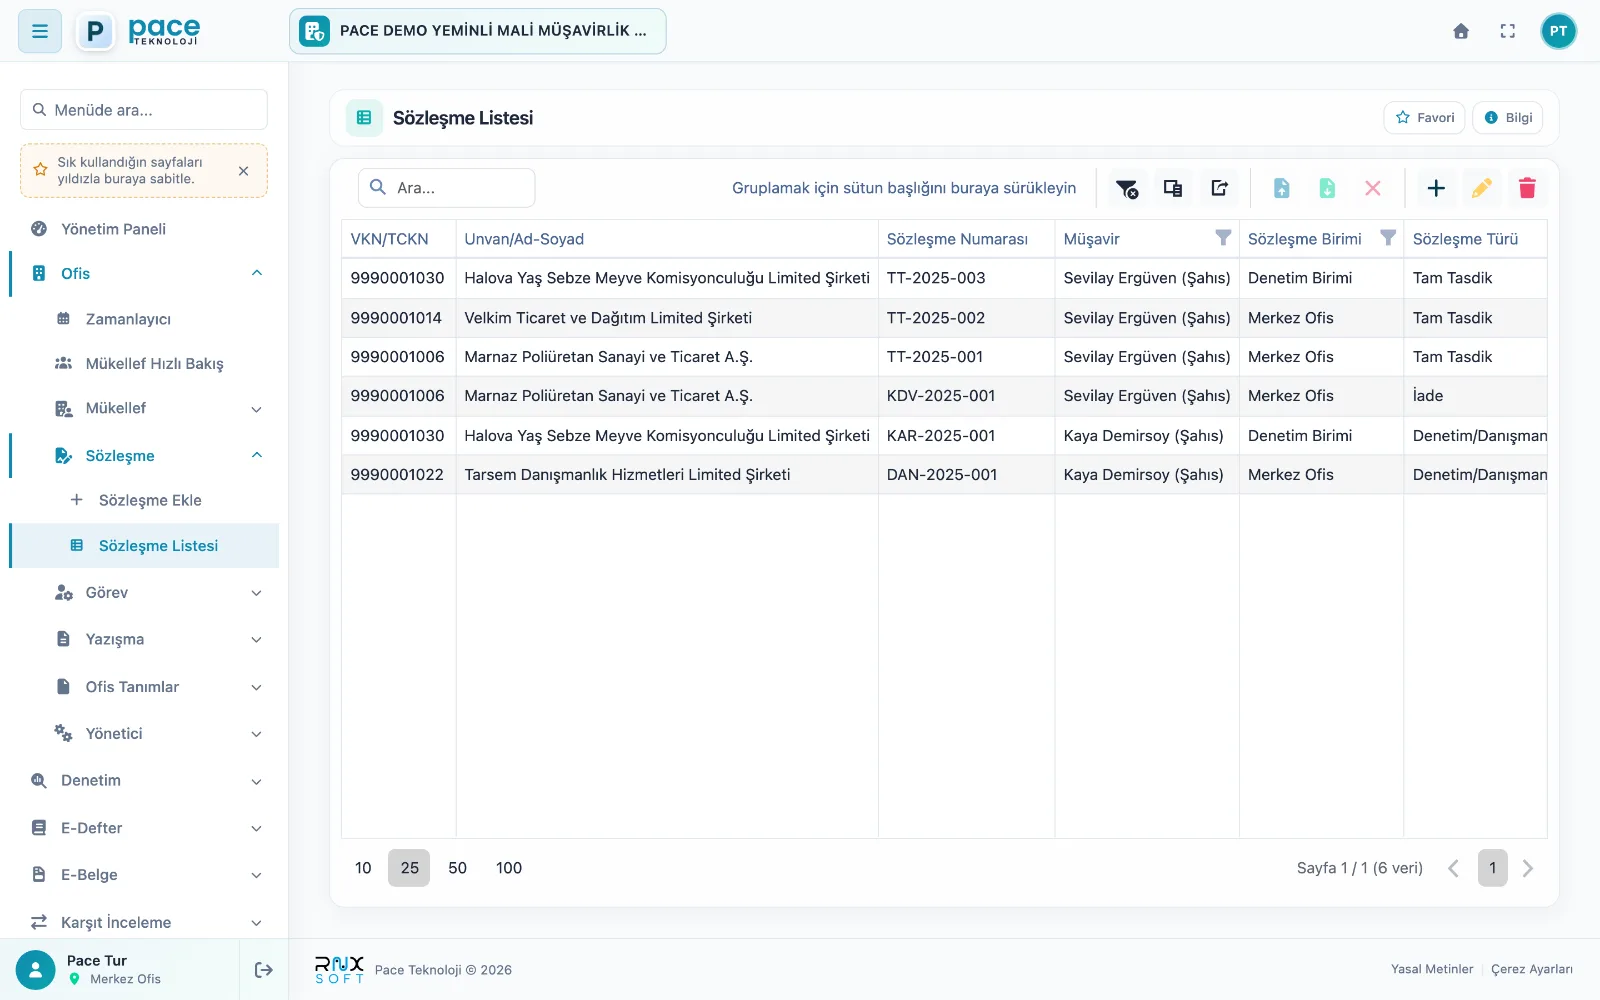The width and height of the screenshot is (1600, 1000).
Task: Go to the next page arrow
Action: [1527, 868]
